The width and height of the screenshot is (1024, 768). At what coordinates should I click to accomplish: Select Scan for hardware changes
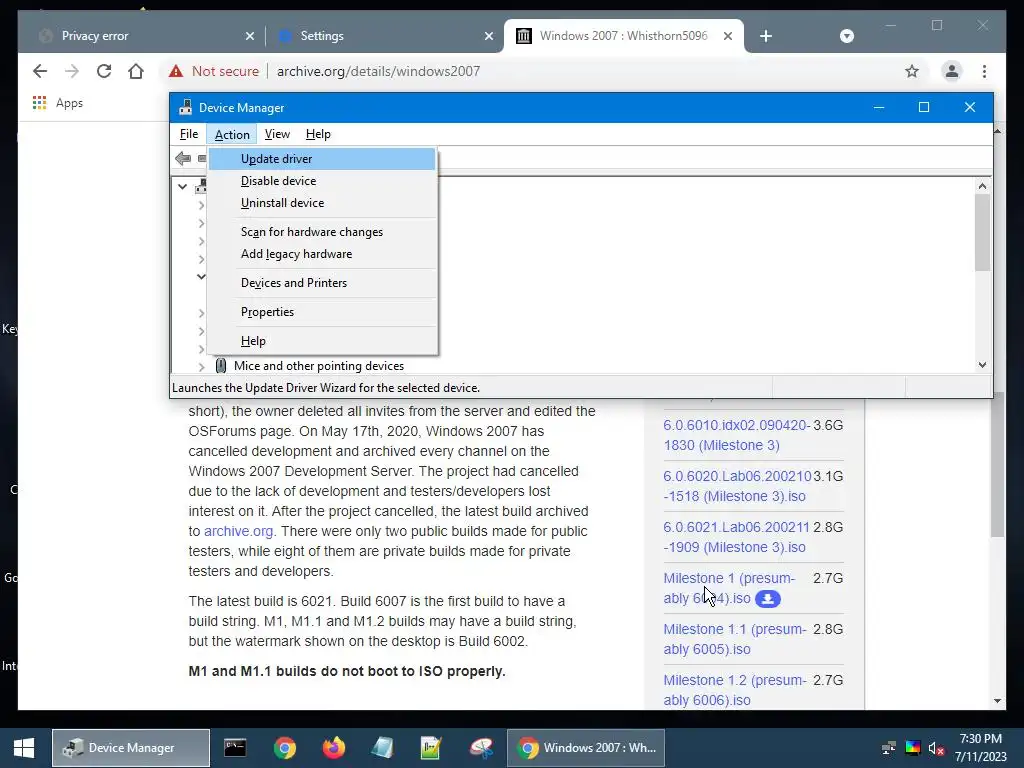(322, 232)
